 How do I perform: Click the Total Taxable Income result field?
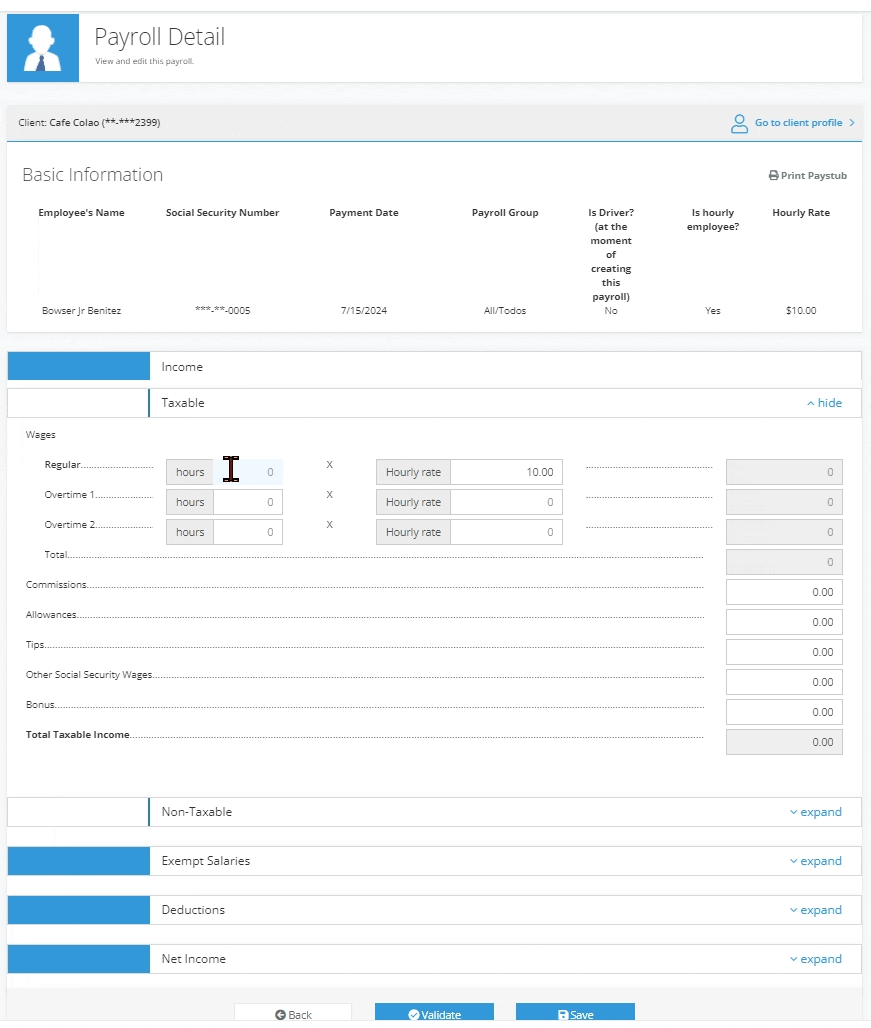tap(784, 742)
